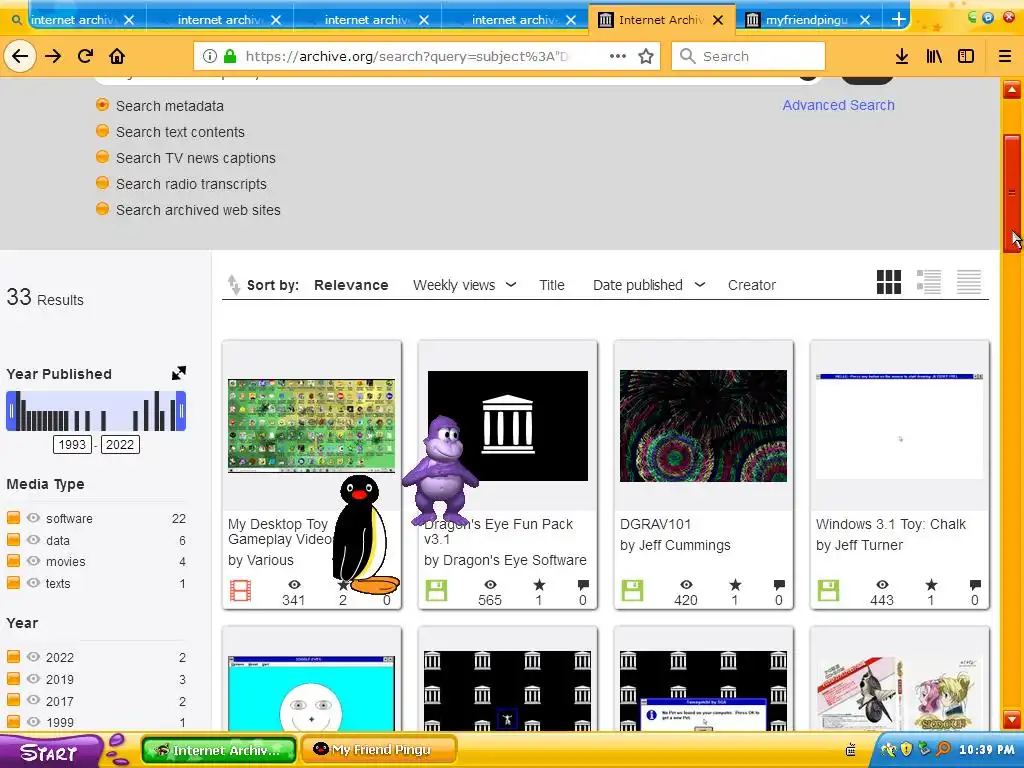1024x768 pixels.
Task: Open the page actions three-dot menu
Action: [x=617, y=56]
